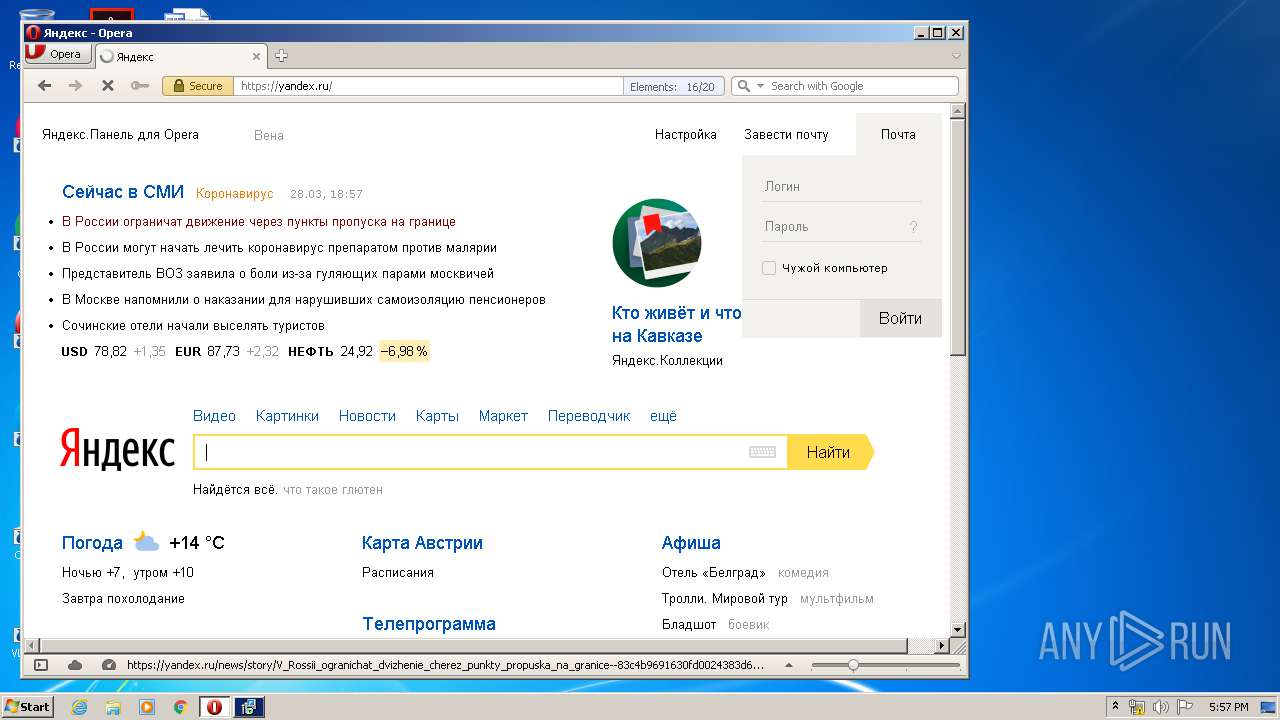This screenshot has height=720, width=1280.
Task: Focus the yandex.ru address field
Action: pos(430,86)
